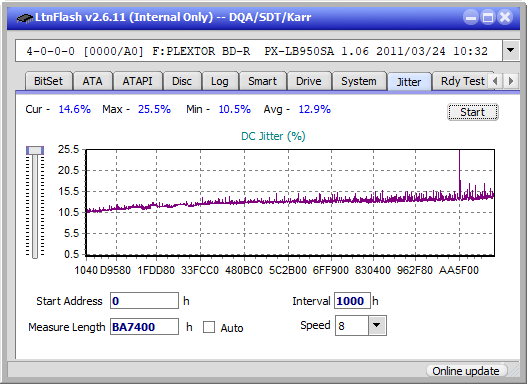Click the window resize grip
The width and height of the screenshot is (527, 384).
[513, 371]
